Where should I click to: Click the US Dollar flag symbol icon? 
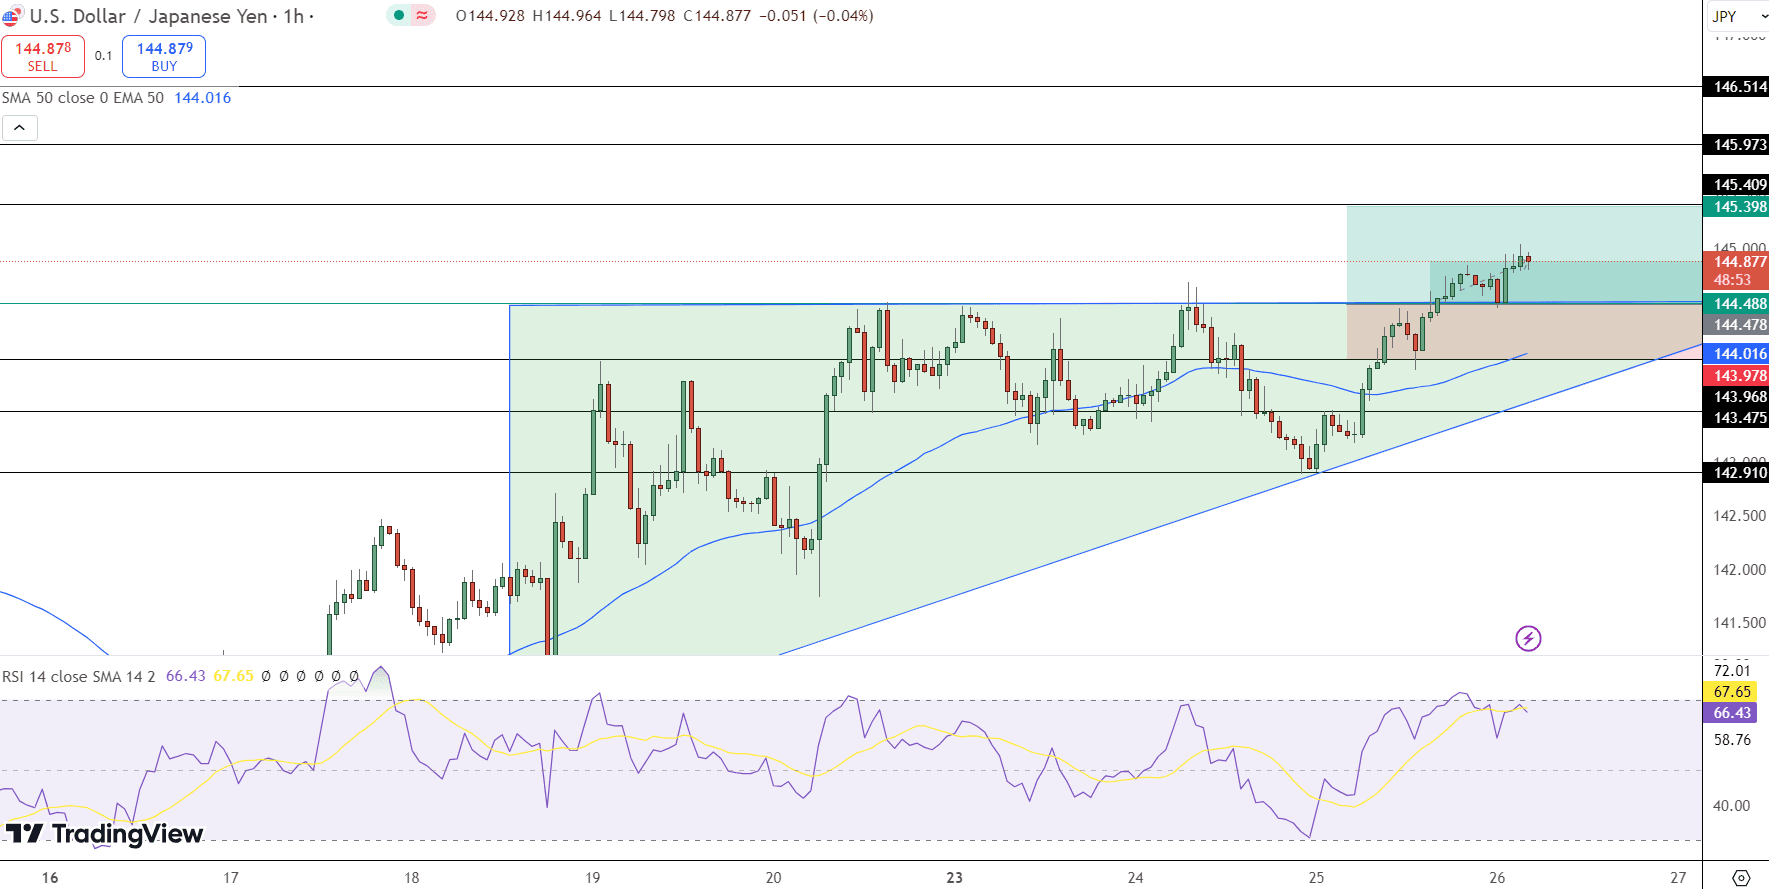coord(12,16)
